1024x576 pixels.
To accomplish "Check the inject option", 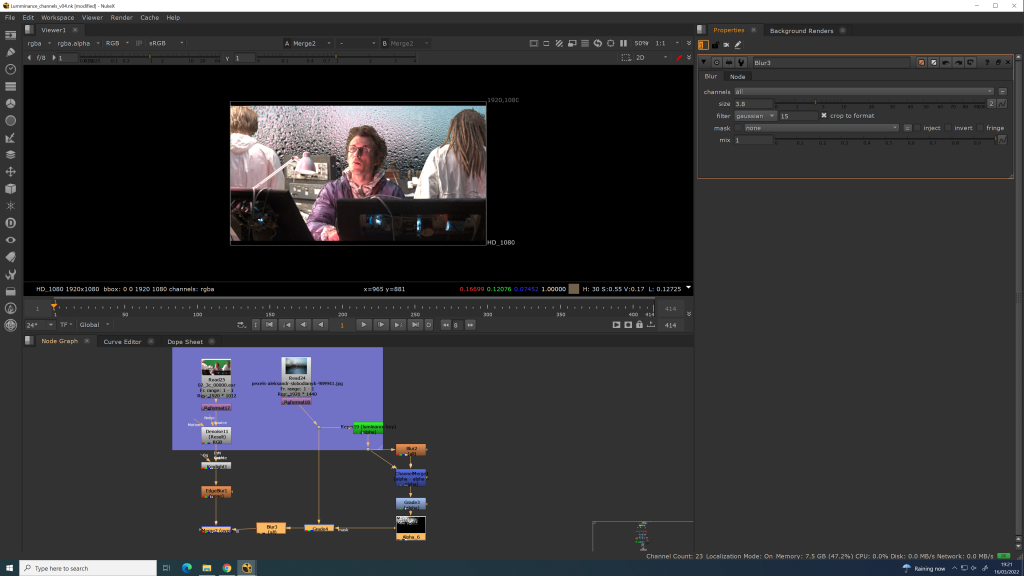I will [x=918, y=128].
